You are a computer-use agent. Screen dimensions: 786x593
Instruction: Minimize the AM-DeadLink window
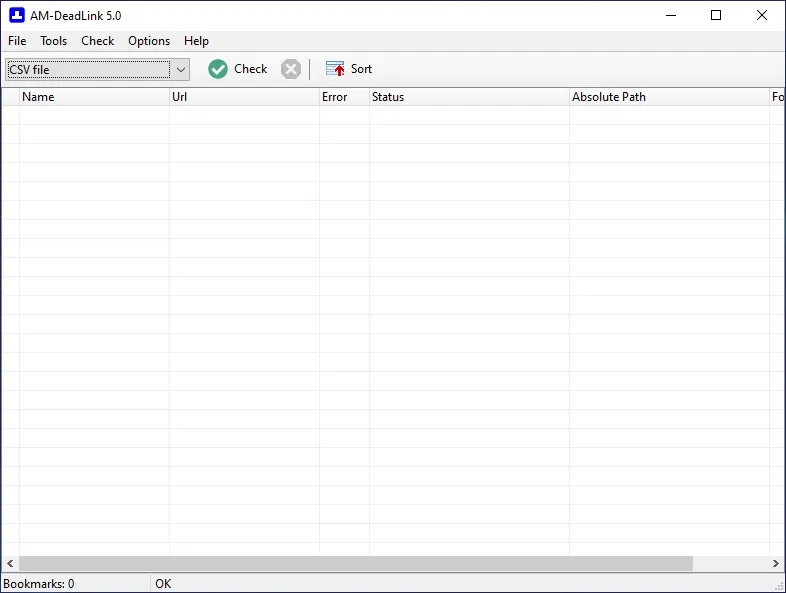pos(671,16)
